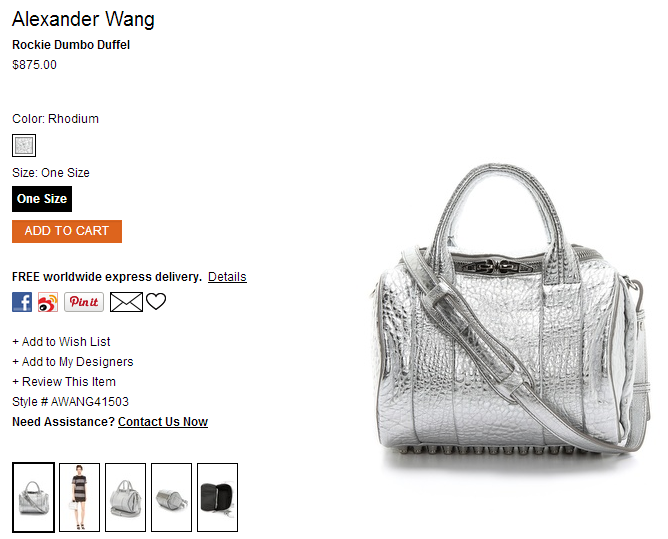Email this item using the envelope icon

point(126,302)
